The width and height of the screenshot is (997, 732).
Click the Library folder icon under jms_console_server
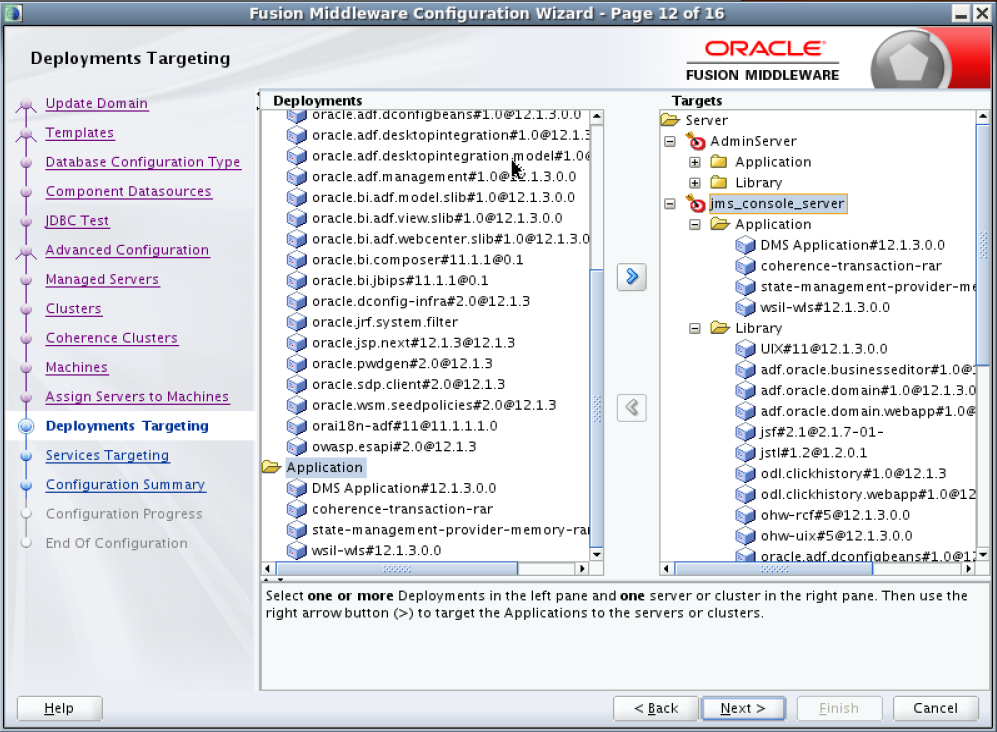point(720,328)
